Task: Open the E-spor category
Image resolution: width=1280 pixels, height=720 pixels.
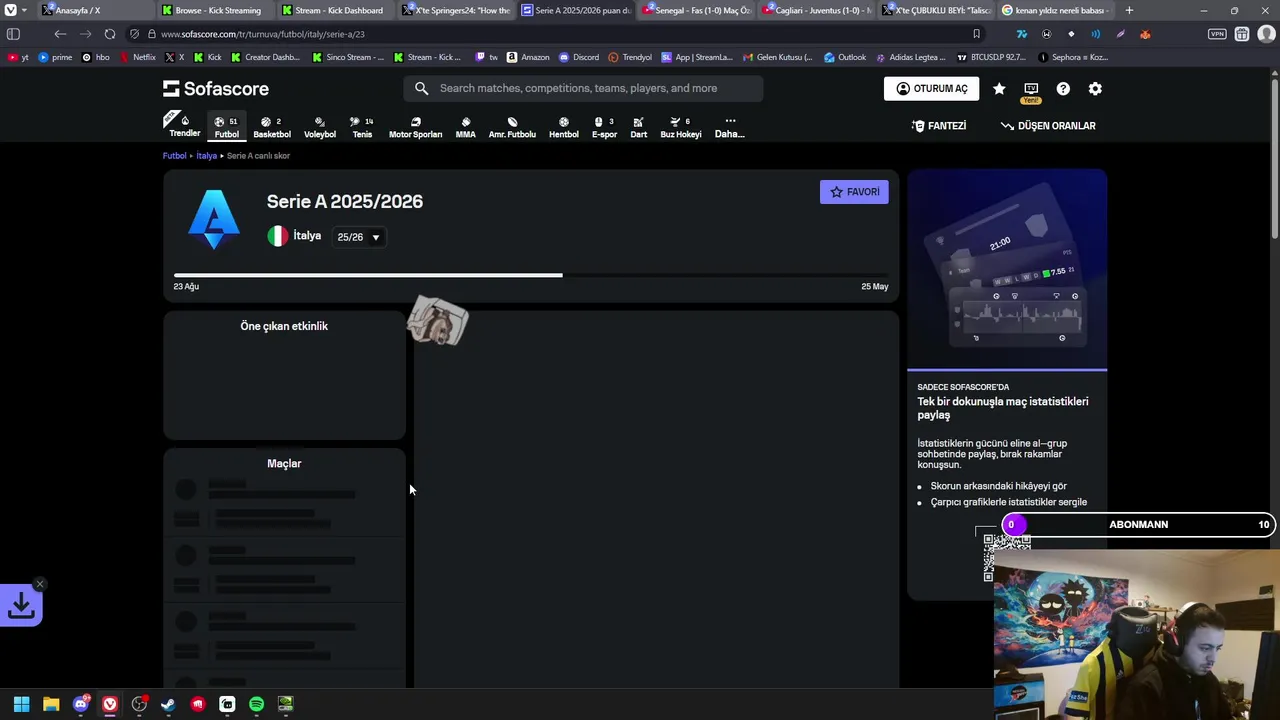Action: click(x=604, y=126)
